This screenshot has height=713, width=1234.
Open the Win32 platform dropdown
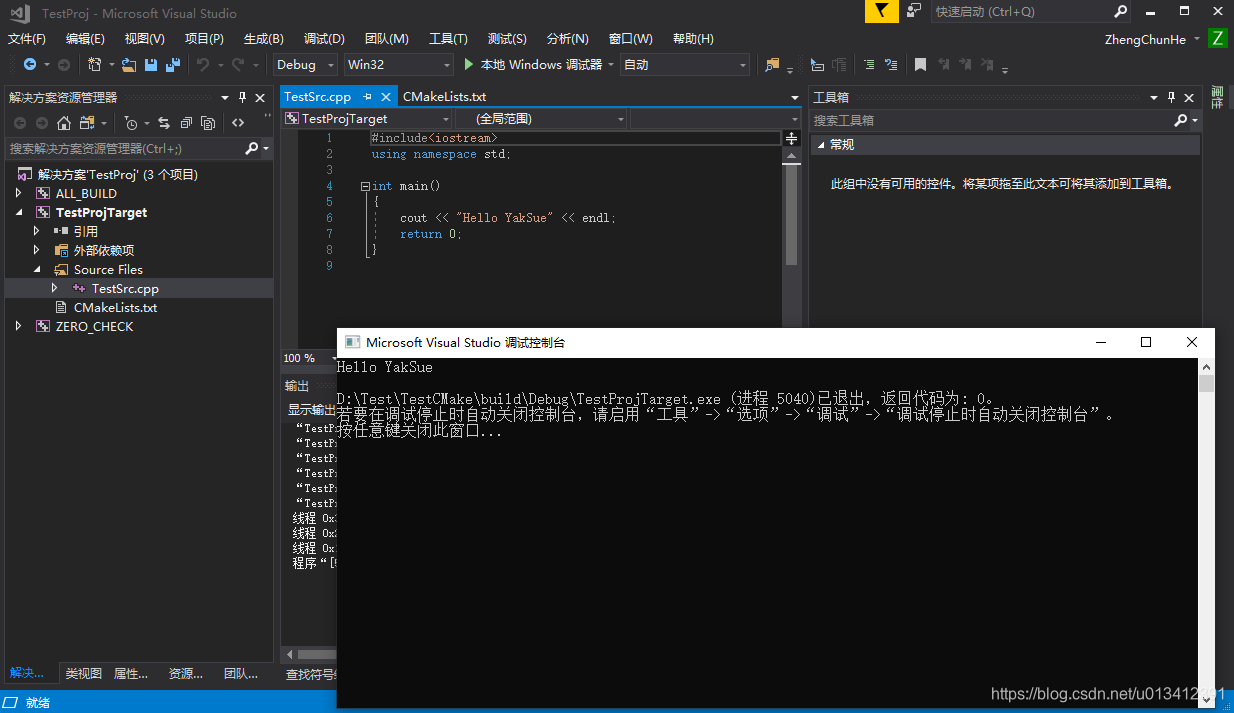click(x=397, y=64)
